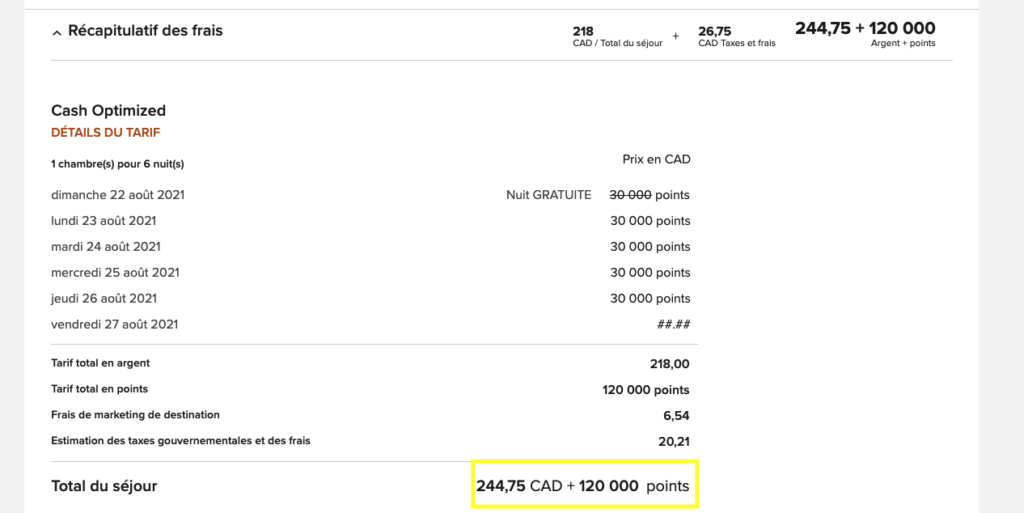Click the struck-through 30 000 points value
Image resolution: width=1024 pixels, height=513 pixels.
[649, 195]
